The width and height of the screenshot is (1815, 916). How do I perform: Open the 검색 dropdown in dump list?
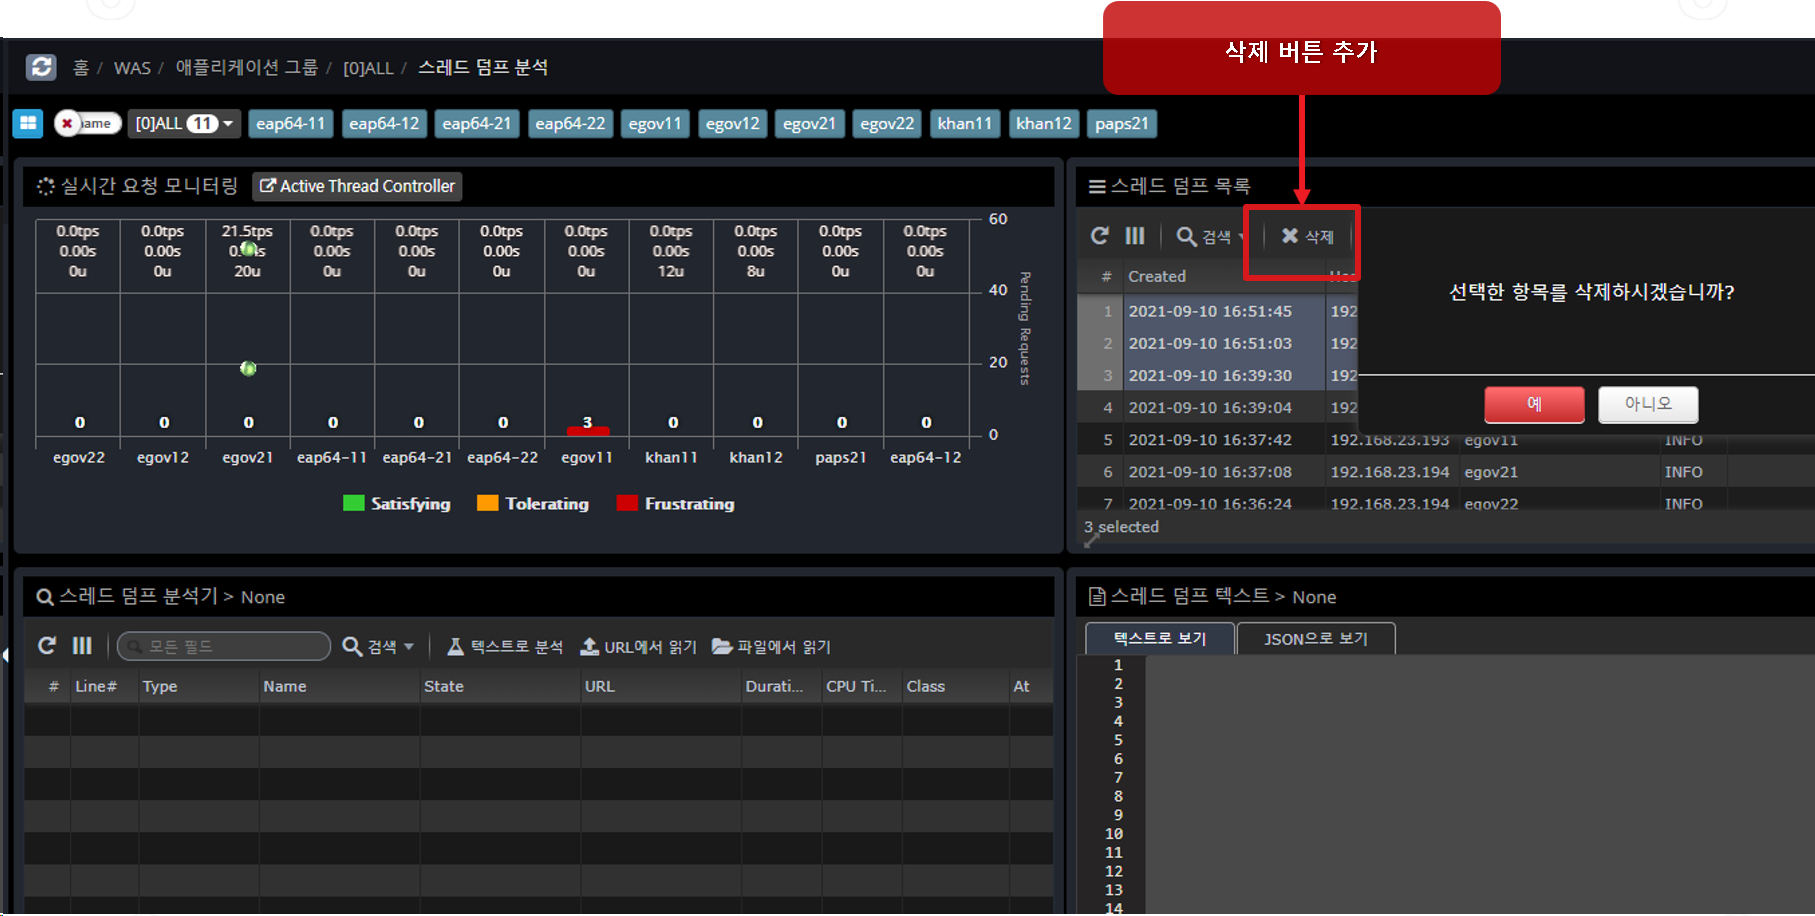tap(1210, 236)
